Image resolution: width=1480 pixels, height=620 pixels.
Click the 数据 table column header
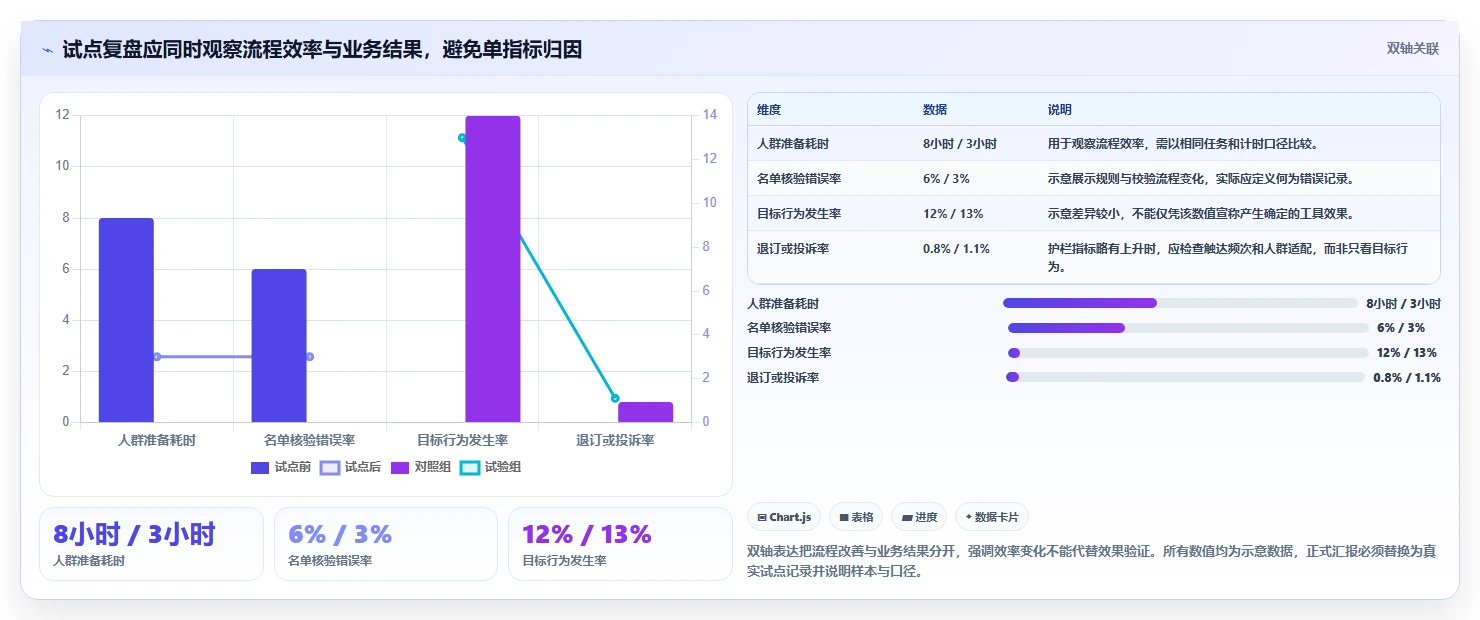tap(935, 110)
